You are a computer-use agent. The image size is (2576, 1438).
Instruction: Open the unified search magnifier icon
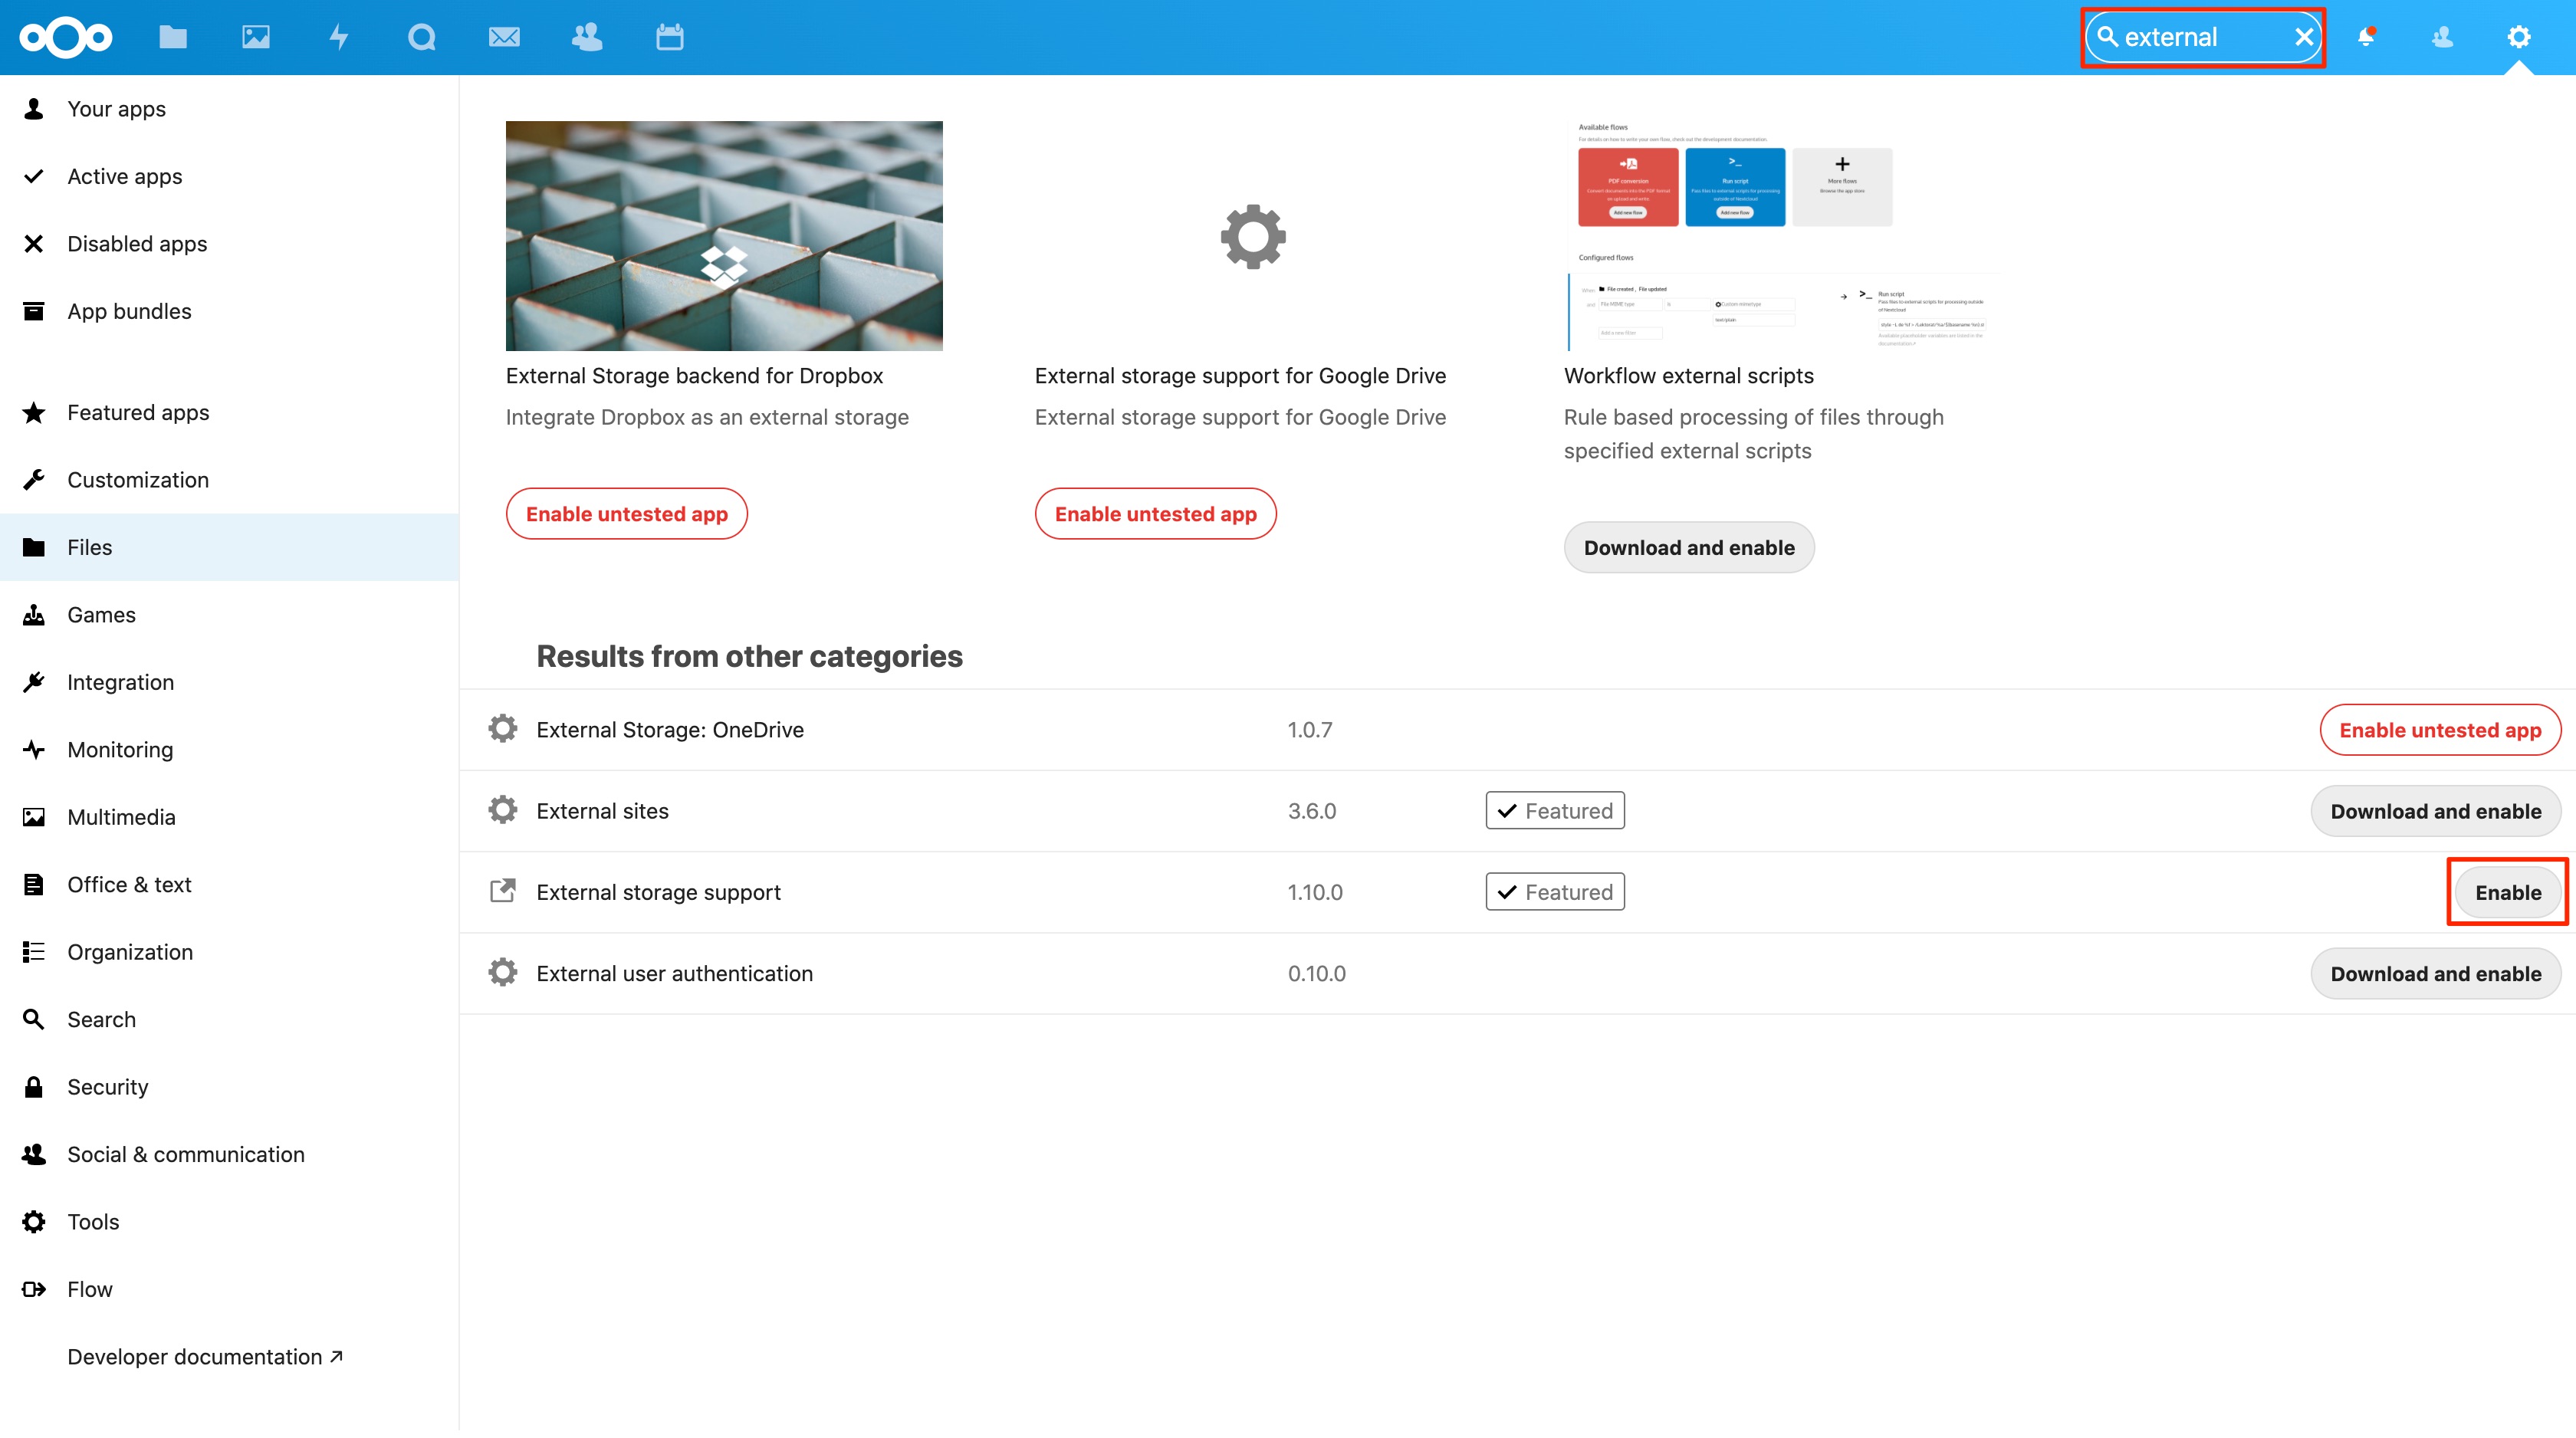(x=421, y=37)
